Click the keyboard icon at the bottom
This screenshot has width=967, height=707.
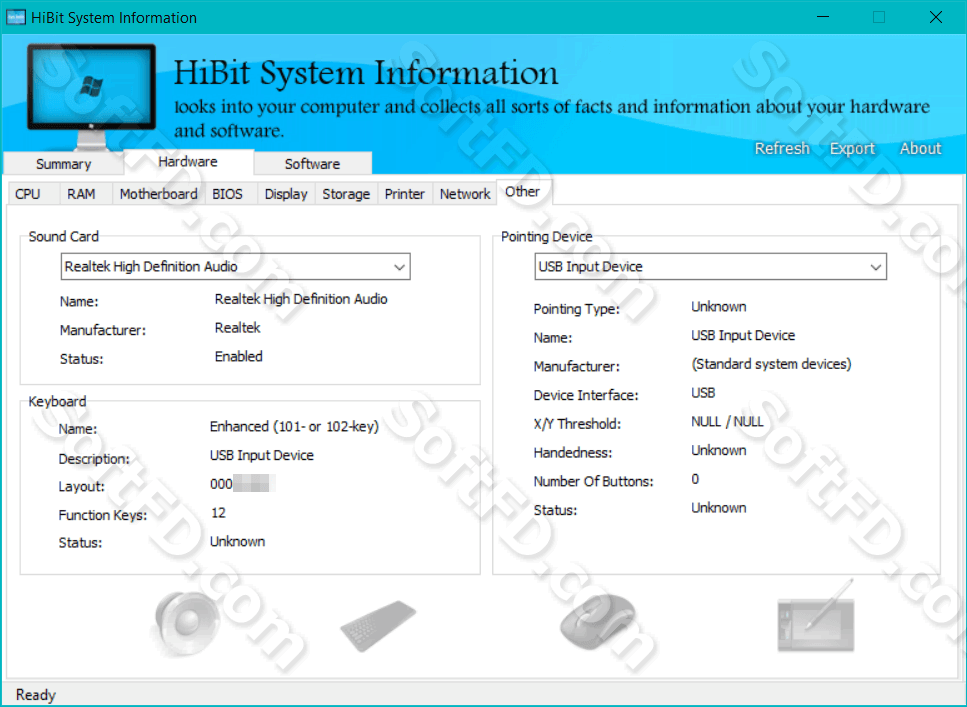378,625
